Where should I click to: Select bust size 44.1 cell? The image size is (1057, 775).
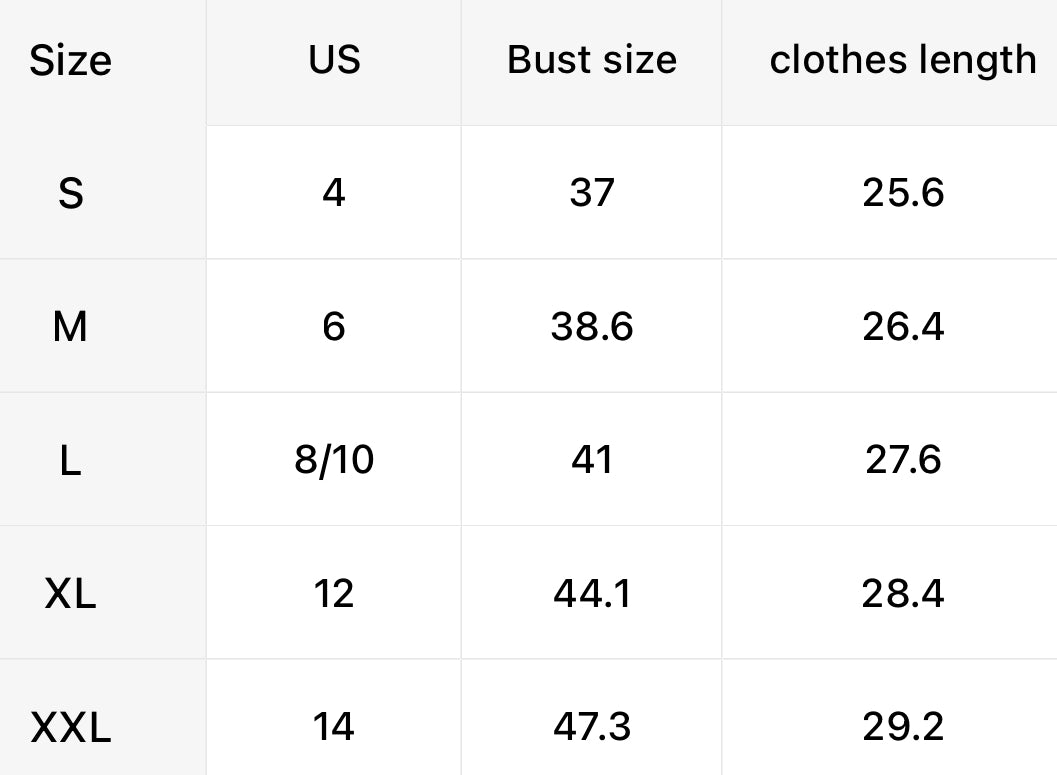coord(591,594)
